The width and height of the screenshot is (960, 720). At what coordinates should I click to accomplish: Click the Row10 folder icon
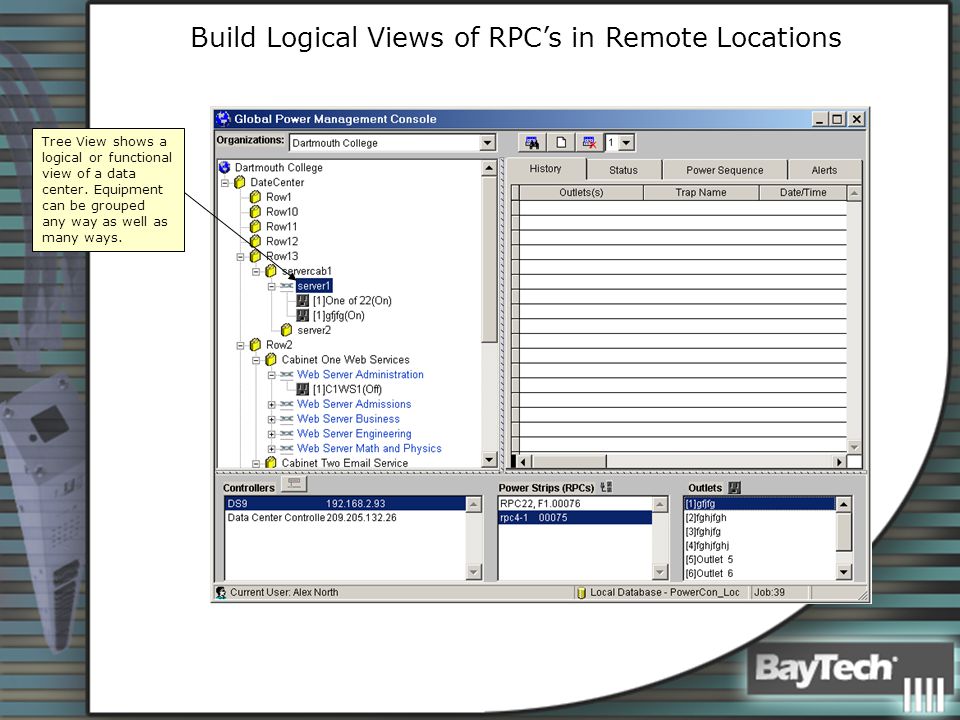pos(255,212)
